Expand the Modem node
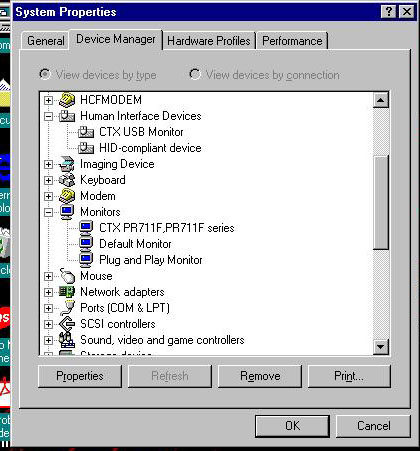This screenshot has height=451, width=420. point(48,196)
